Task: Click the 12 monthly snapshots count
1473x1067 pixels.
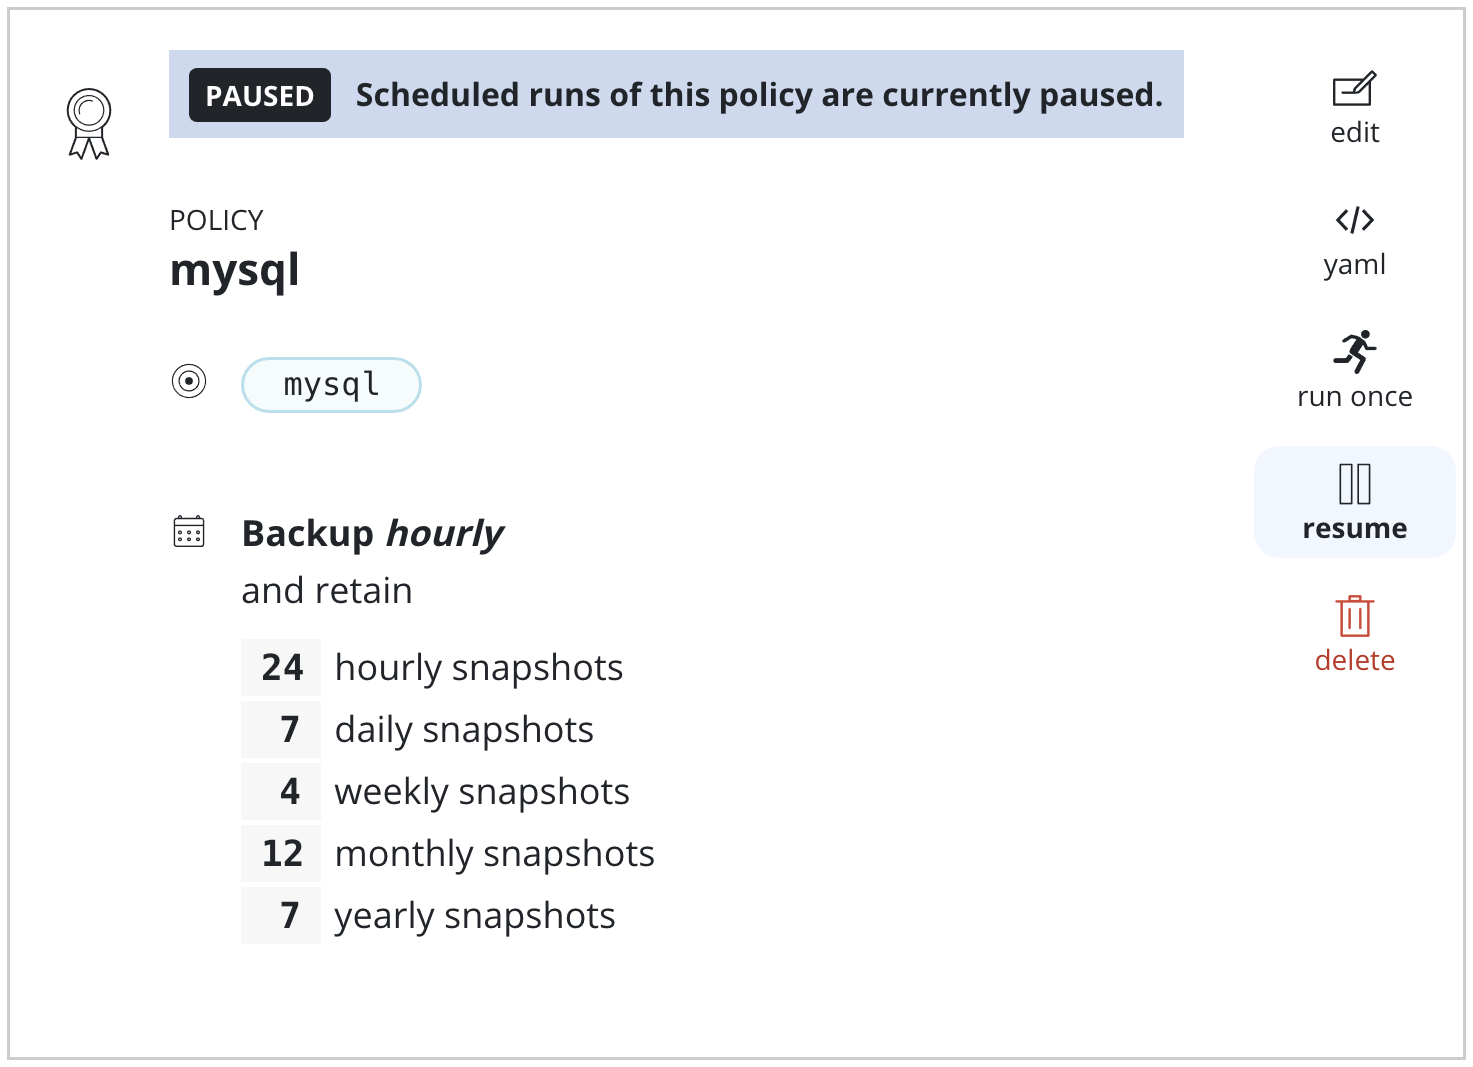Action: click(x=282, y=853)
